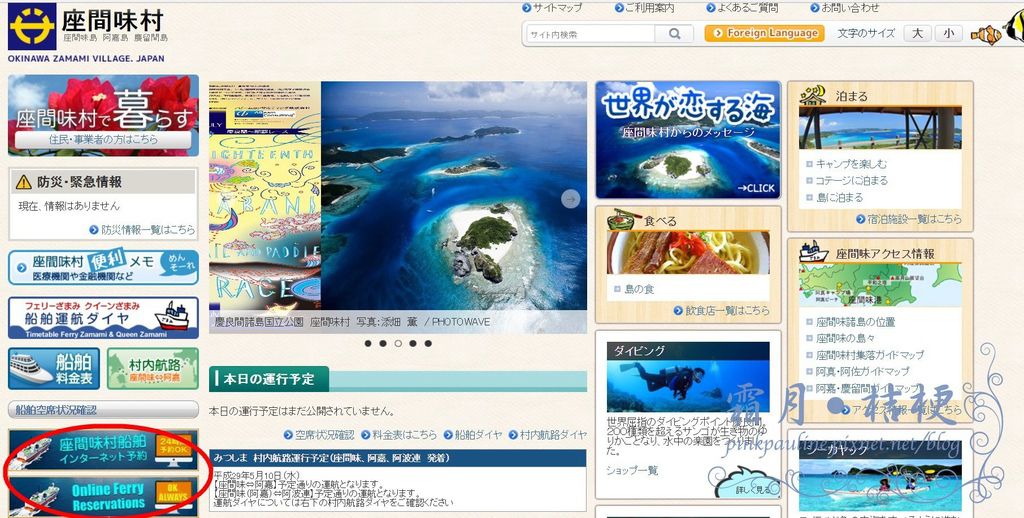Select the fourth slideshow dot

coord(413,343)
